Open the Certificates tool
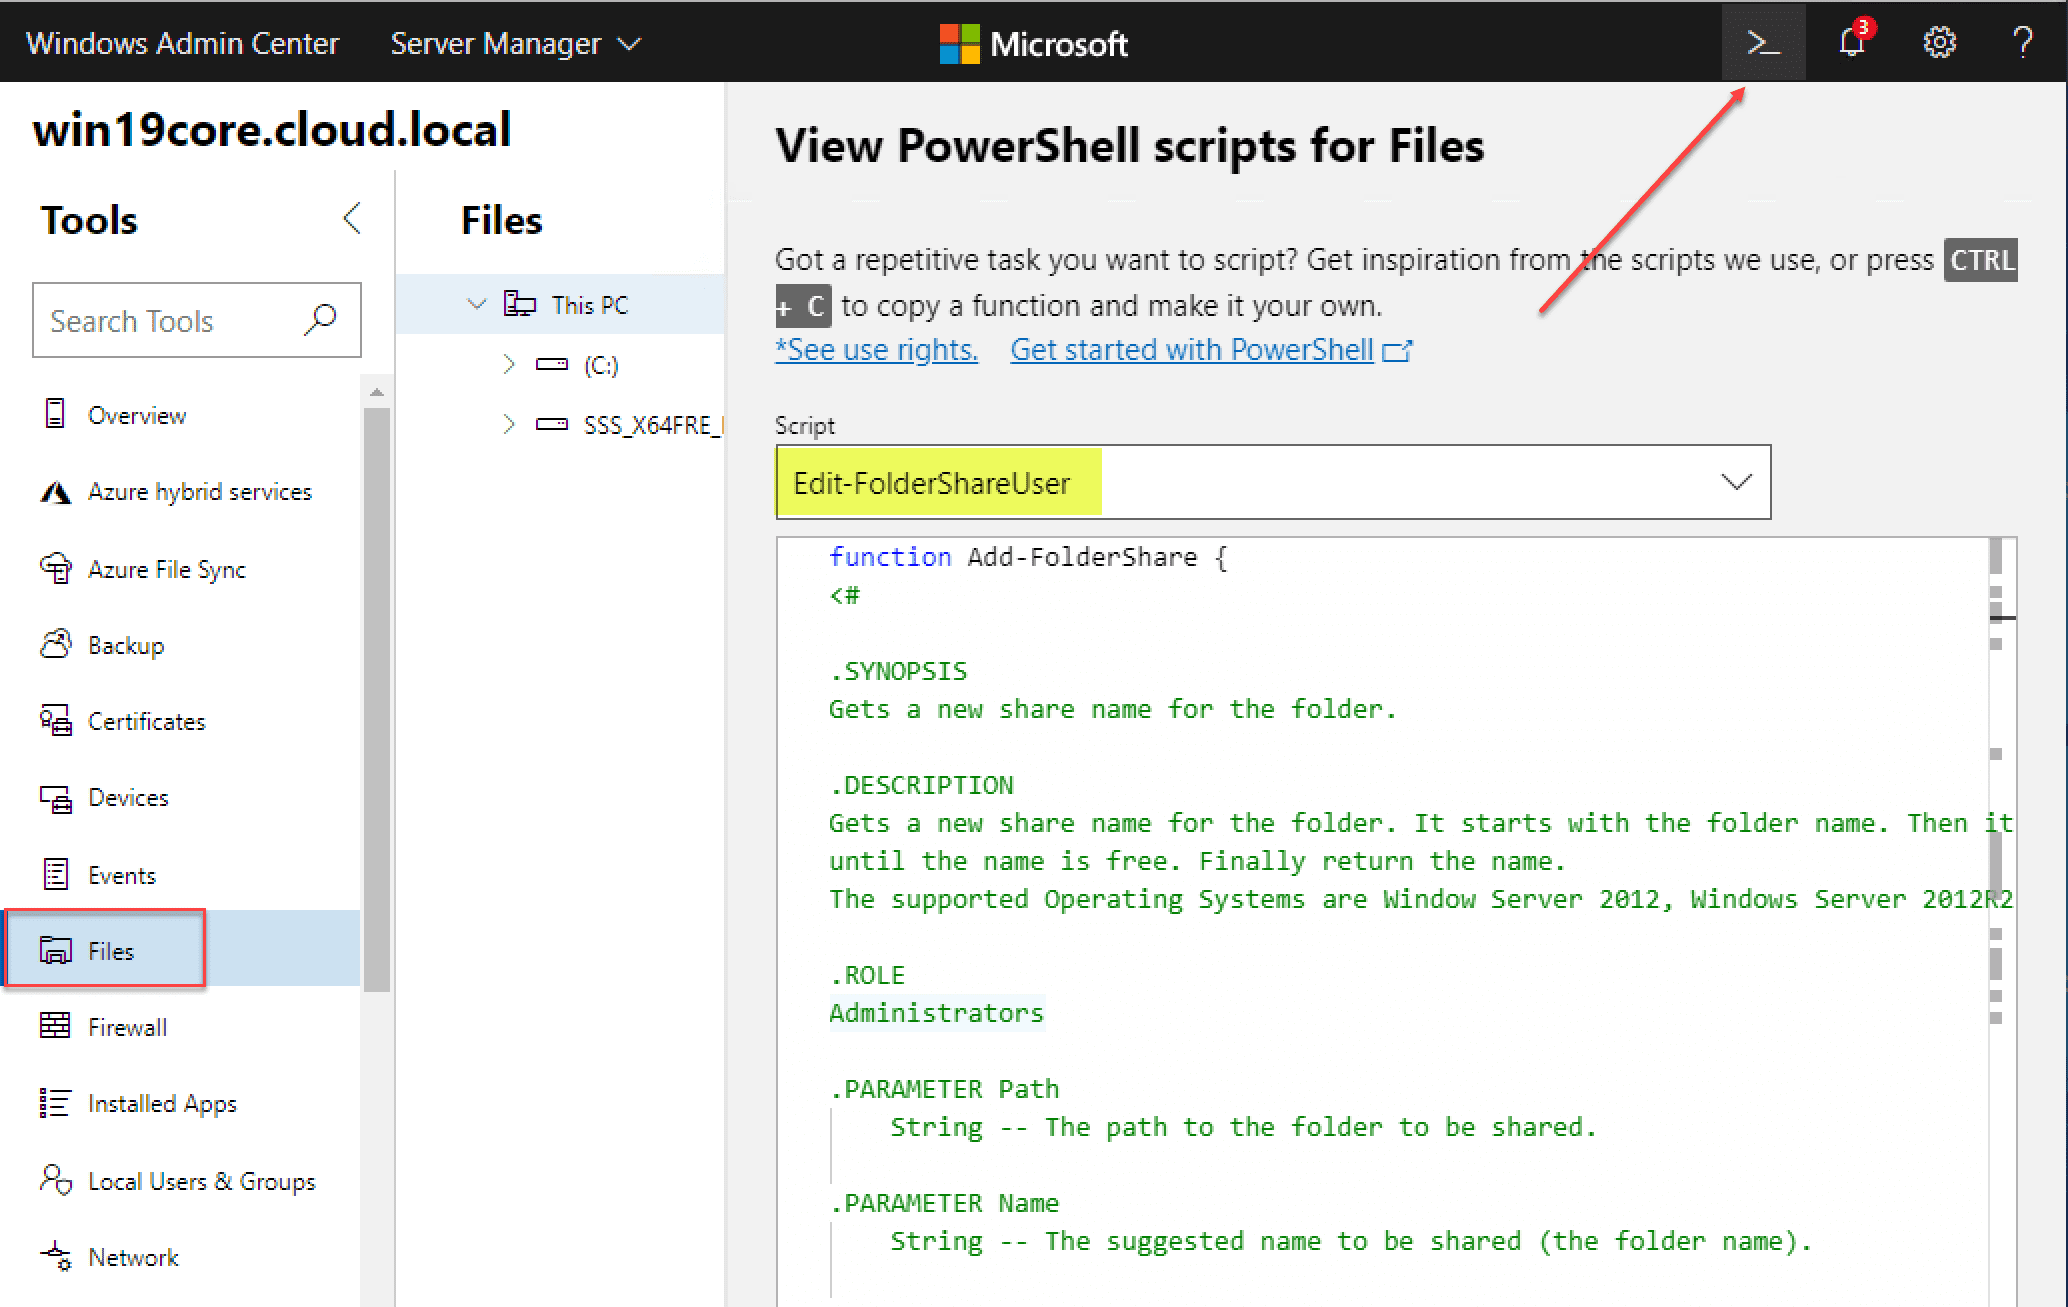 click(146, 721)
